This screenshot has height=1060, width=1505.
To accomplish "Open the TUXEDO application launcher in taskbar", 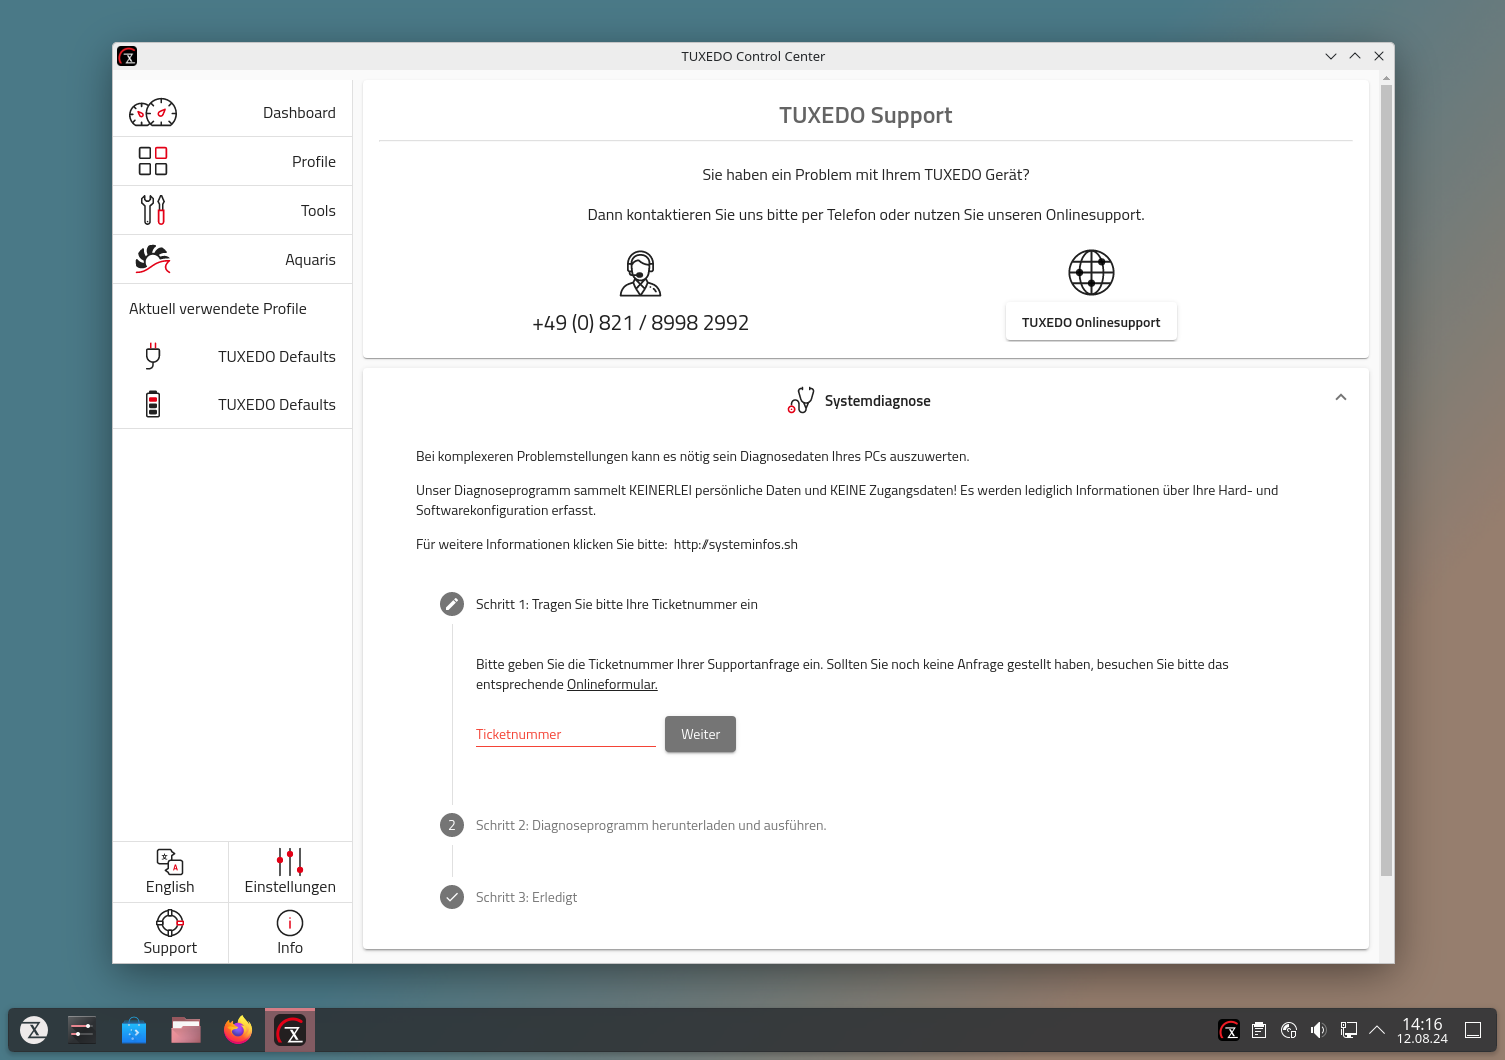I will (34, 1030).
